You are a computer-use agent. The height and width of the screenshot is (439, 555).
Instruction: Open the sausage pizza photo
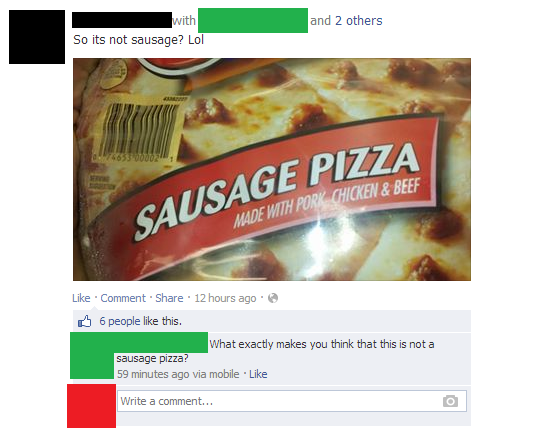pos(272,170)
